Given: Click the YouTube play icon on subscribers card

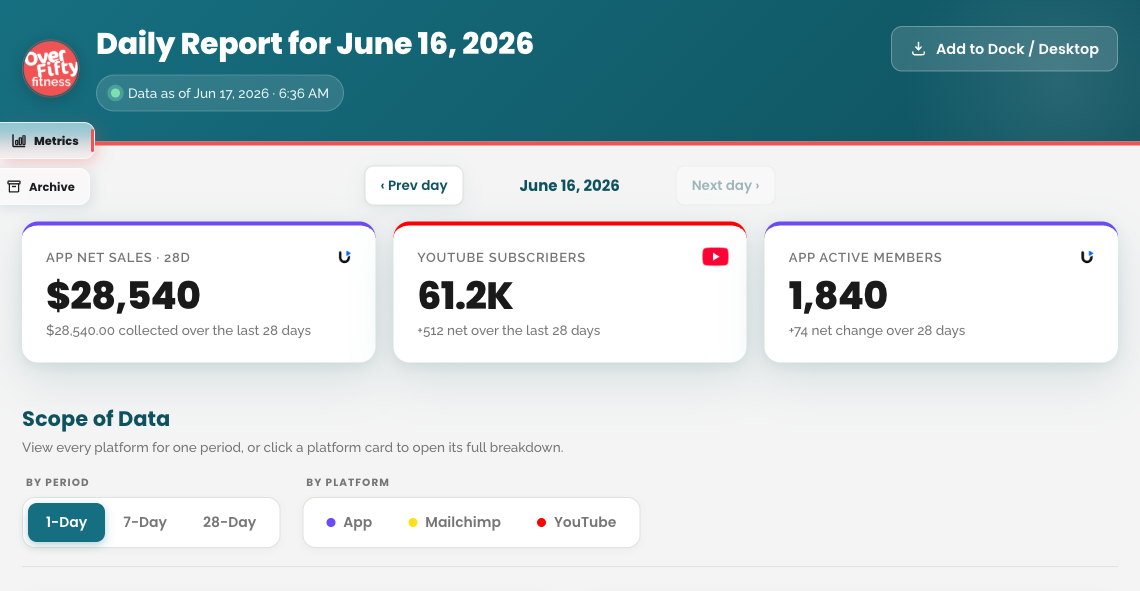Looking at the screenshot, I should (x=715, y=257).
